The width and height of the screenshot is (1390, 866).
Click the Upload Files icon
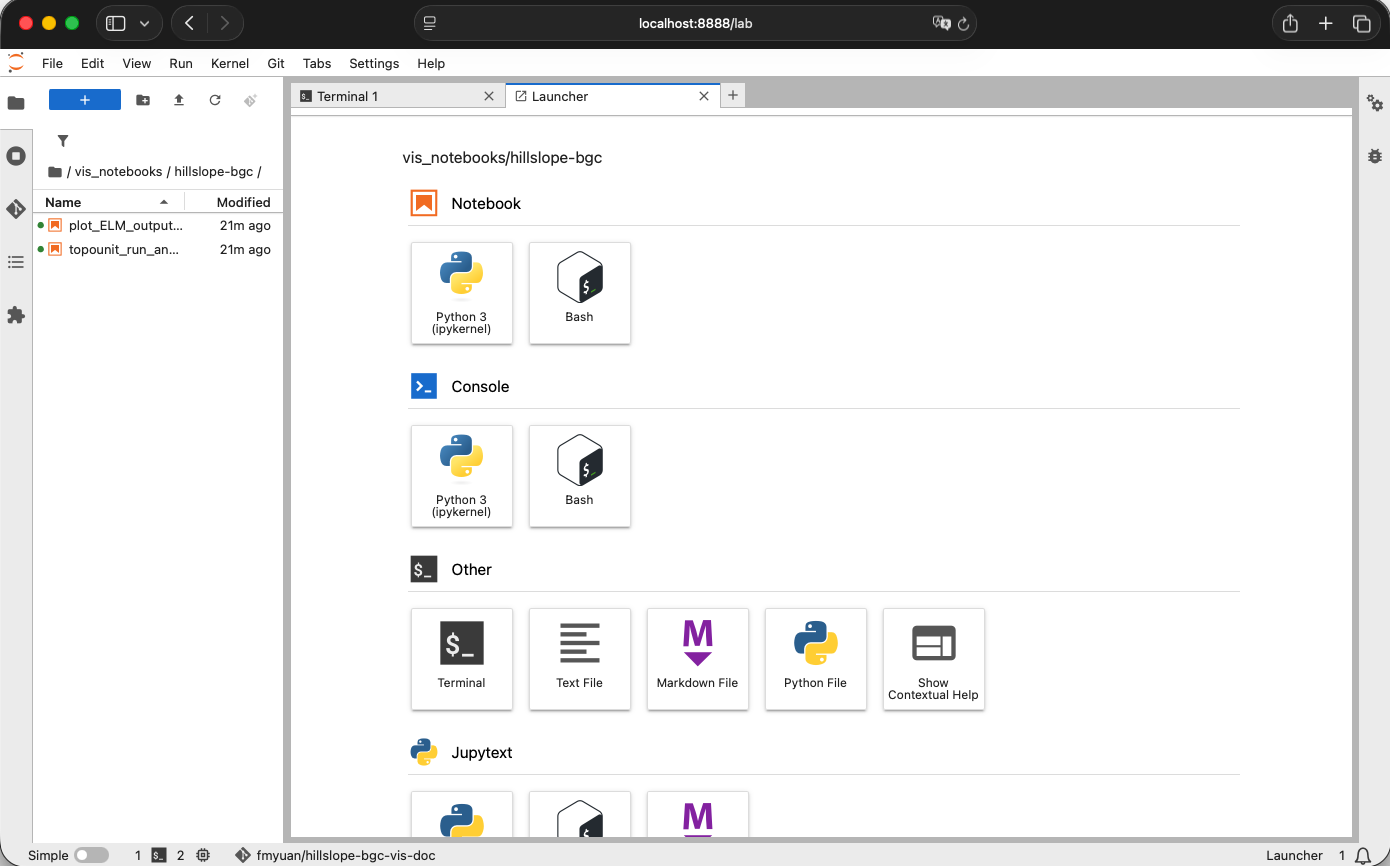point(179,100)
